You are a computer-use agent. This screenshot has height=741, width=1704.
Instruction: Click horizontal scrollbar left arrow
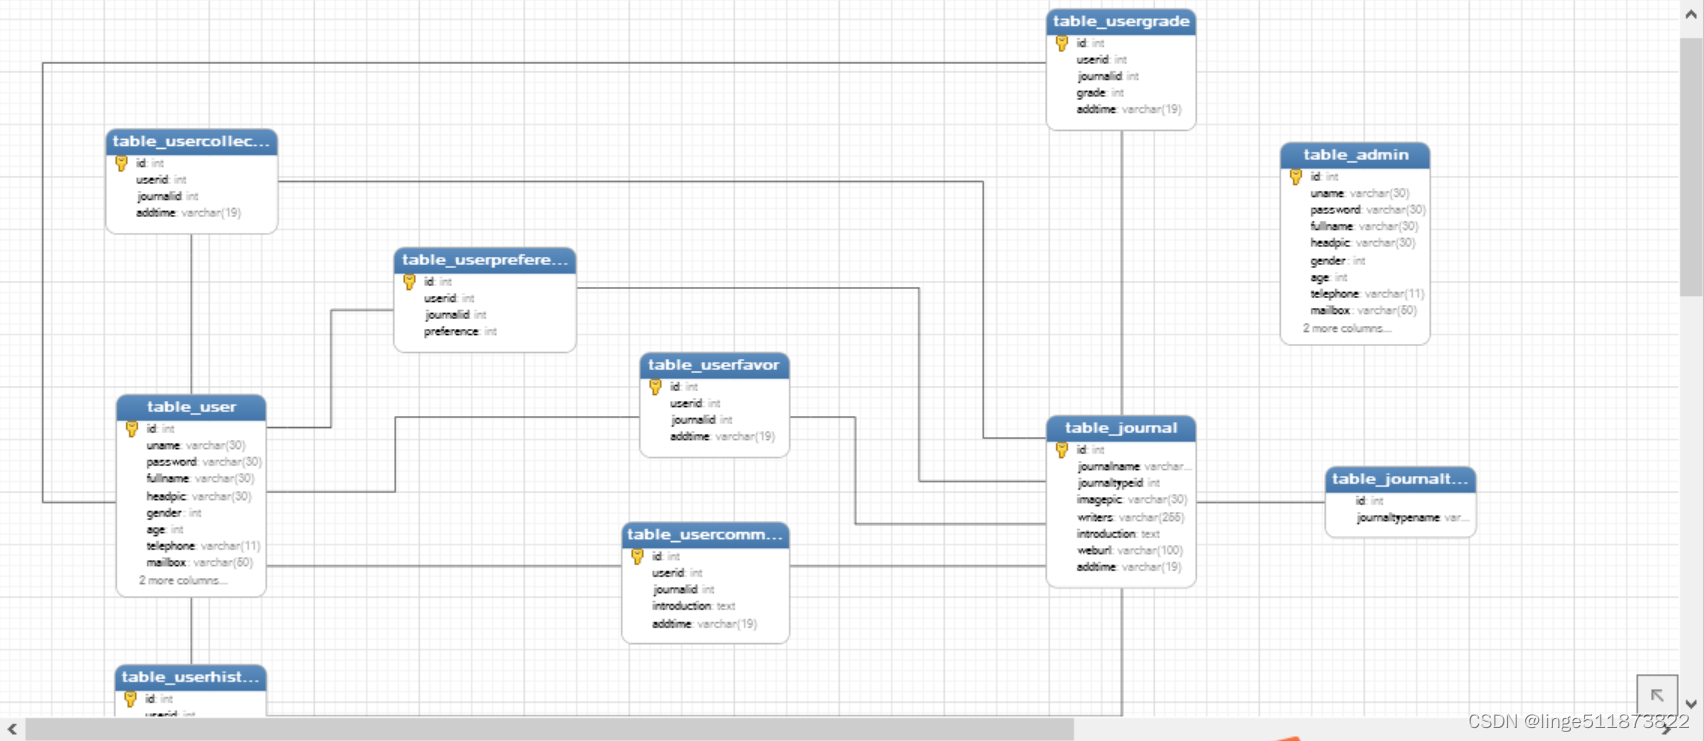[12, 730]
